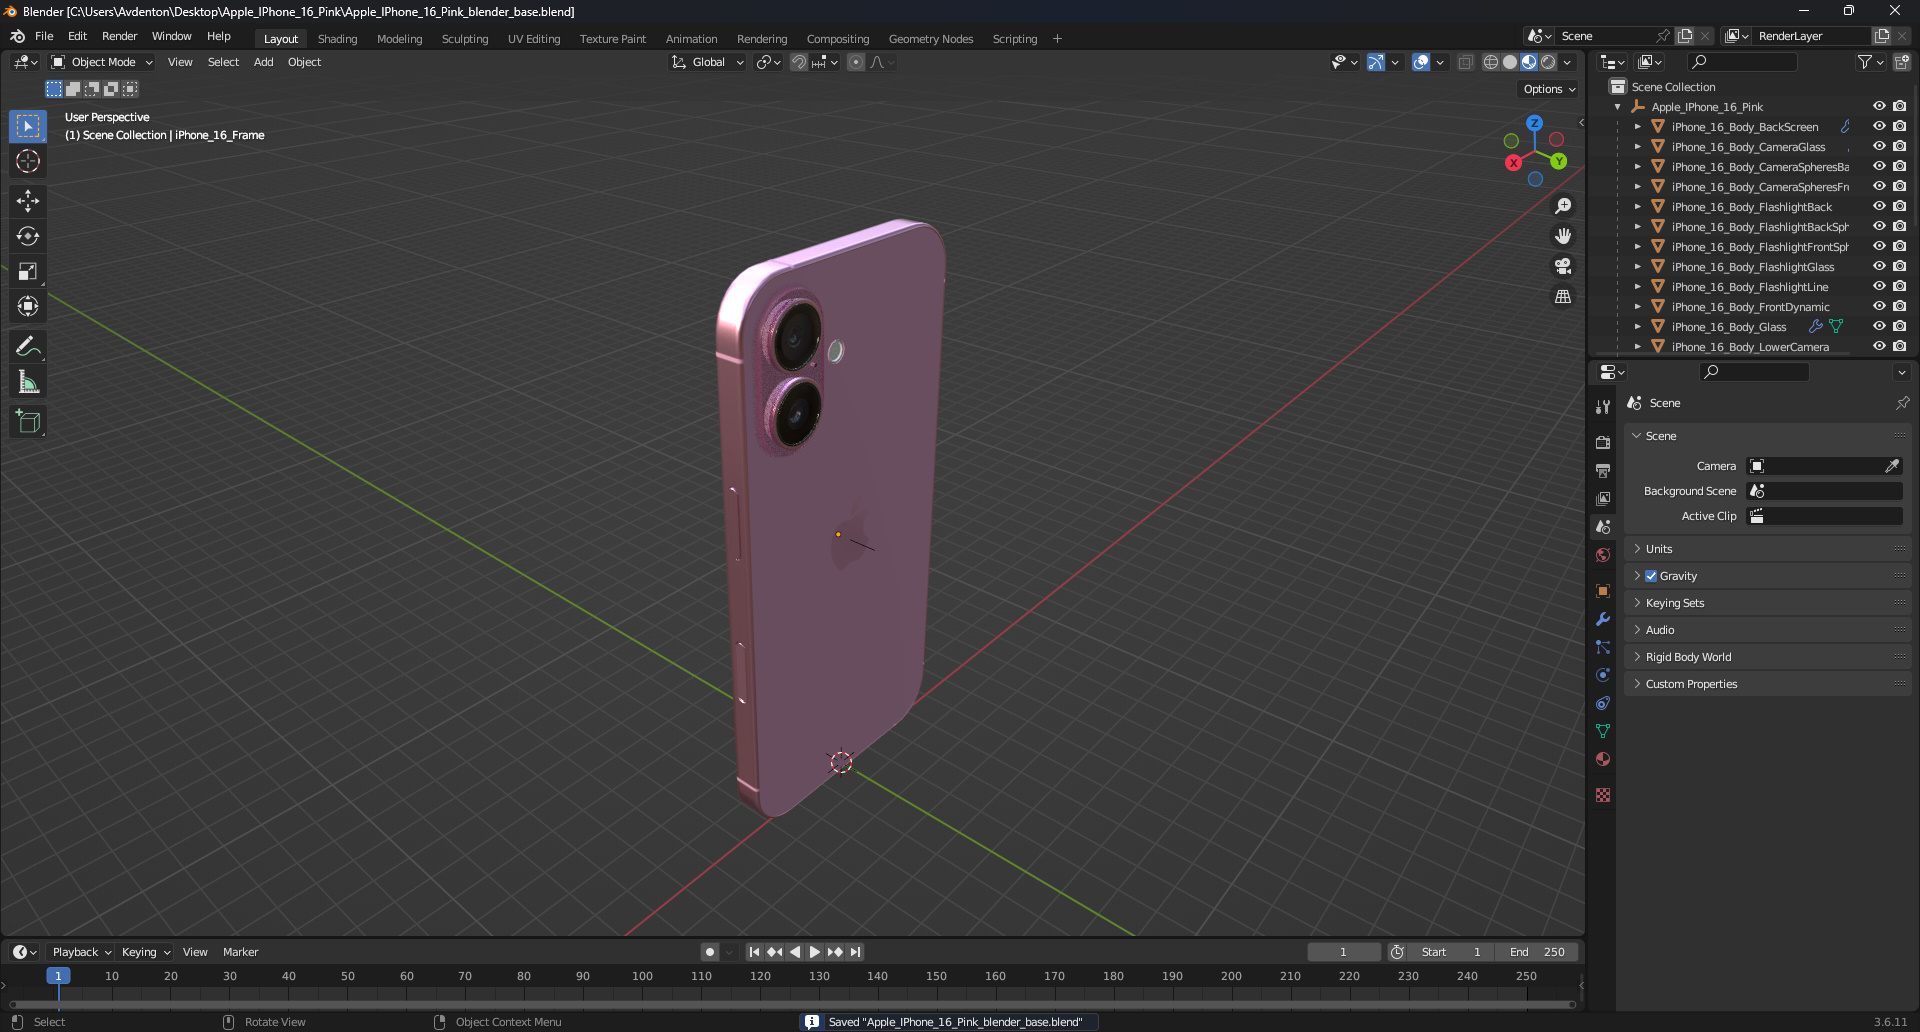Select the Cursor tool in toolbar
Image resolution: width=1920 pixels, height=1032 pixels.
click(x=28, y=162)
